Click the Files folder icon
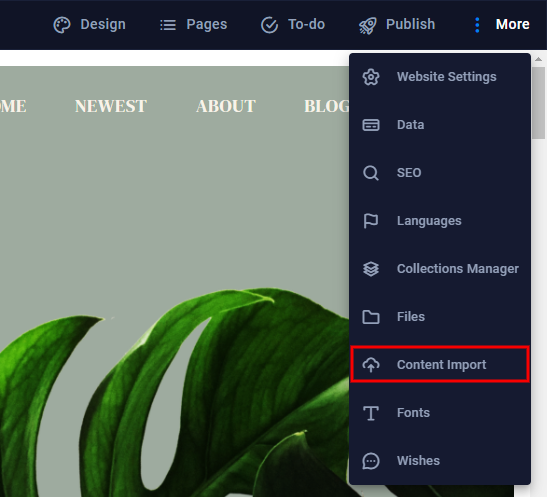 [x=371, y=317]
